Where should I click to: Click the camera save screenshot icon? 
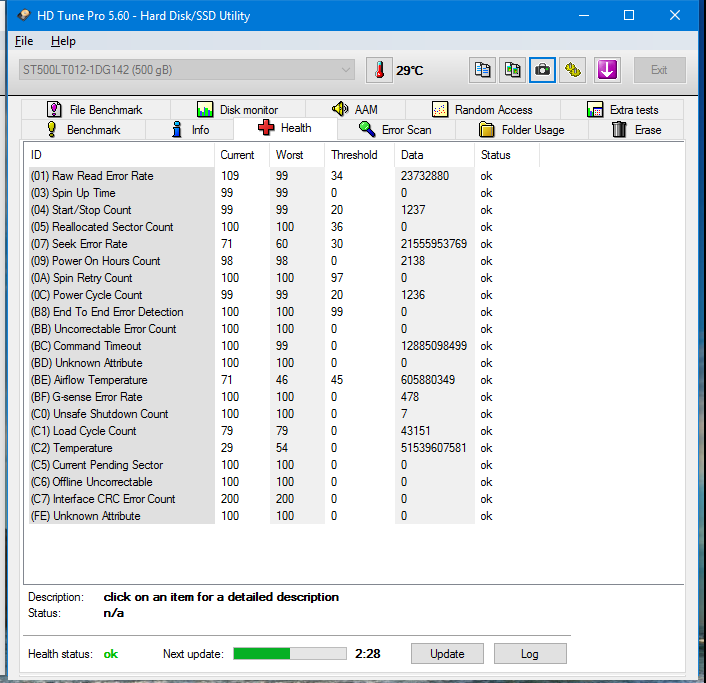542,70
